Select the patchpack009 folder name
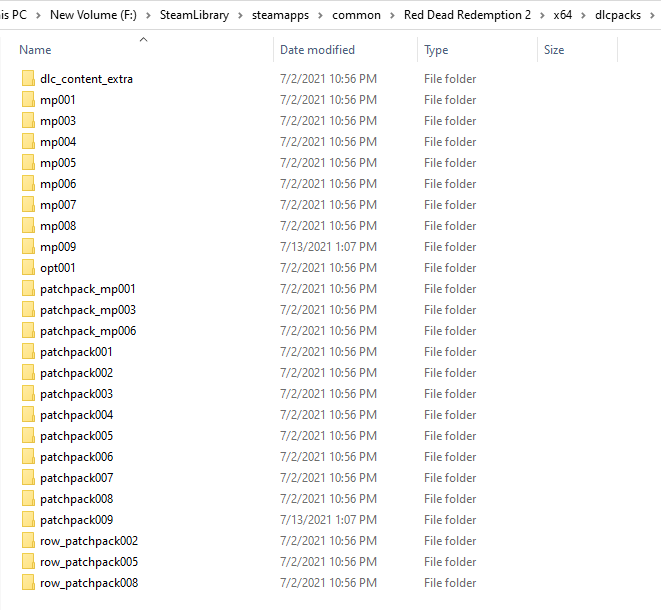The height and width of the screenshot is (610, 661). tap(77, 520)
